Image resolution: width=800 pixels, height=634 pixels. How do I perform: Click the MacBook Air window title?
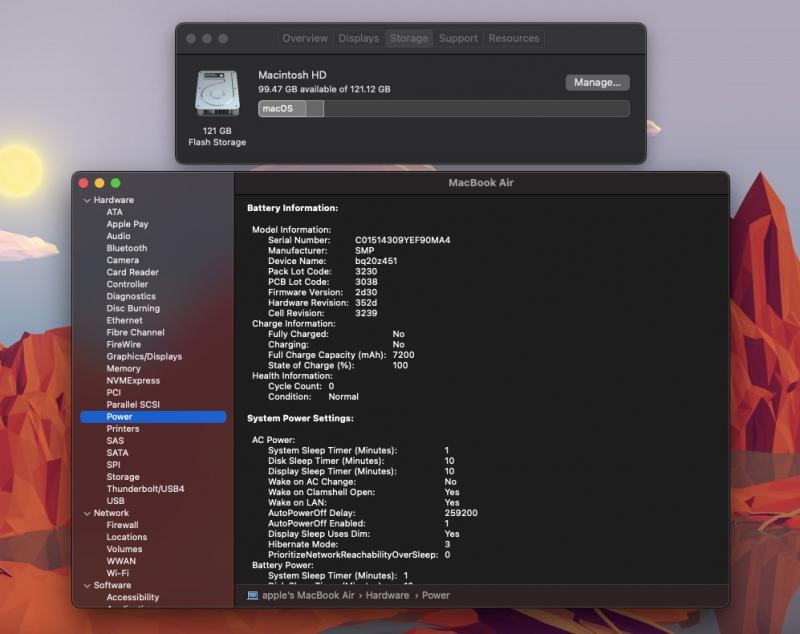(x=481, y=183)
